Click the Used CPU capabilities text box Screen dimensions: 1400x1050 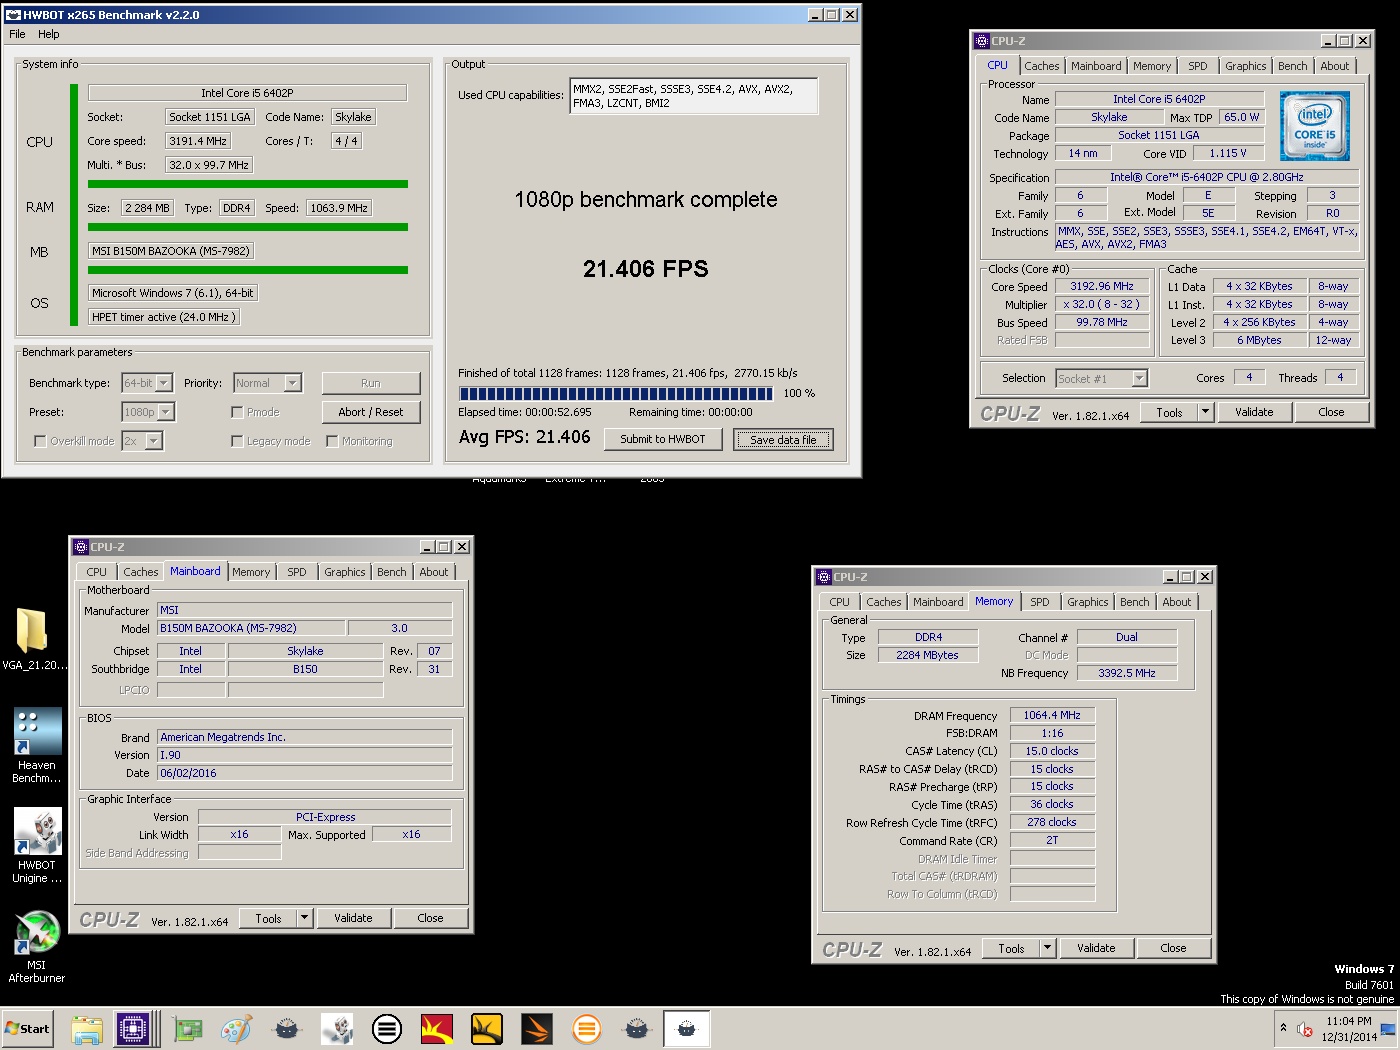pyautogui.click(x=694, y=96)
